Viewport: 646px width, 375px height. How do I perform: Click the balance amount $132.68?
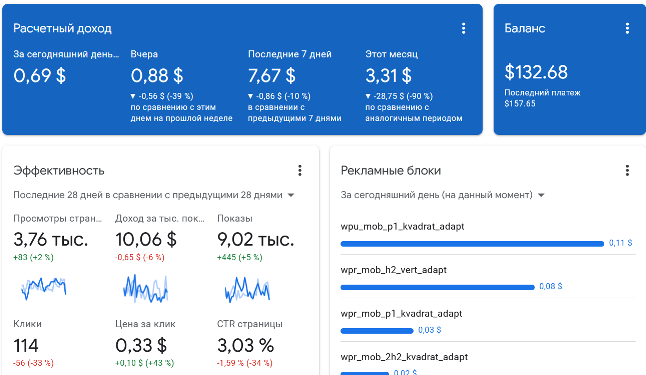[x=536, y=72]
